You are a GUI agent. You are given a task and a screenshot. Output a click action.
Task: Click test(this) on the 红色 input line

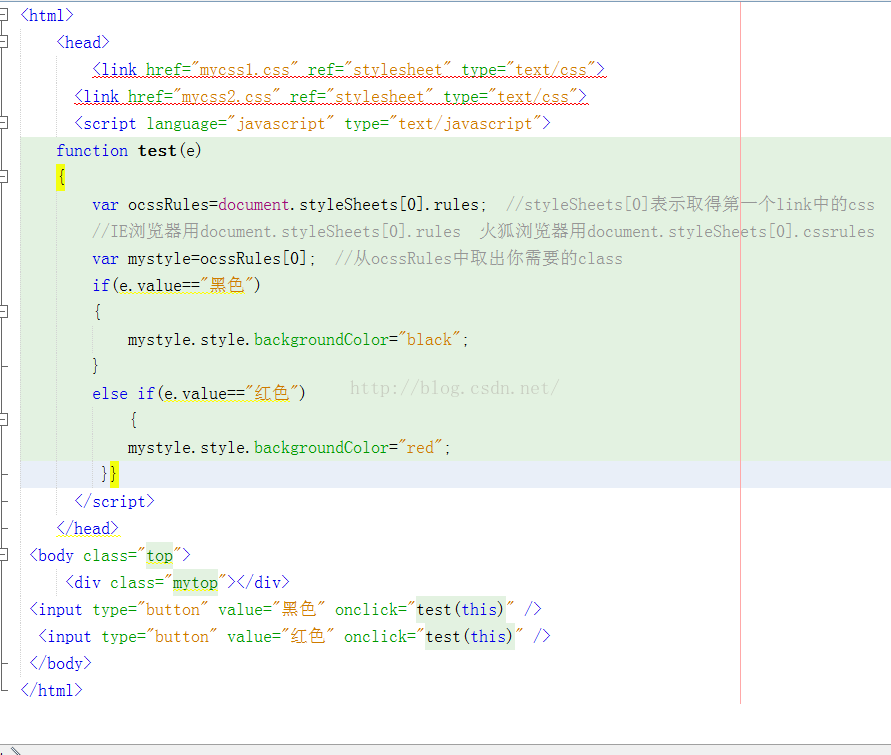point(469,636)
